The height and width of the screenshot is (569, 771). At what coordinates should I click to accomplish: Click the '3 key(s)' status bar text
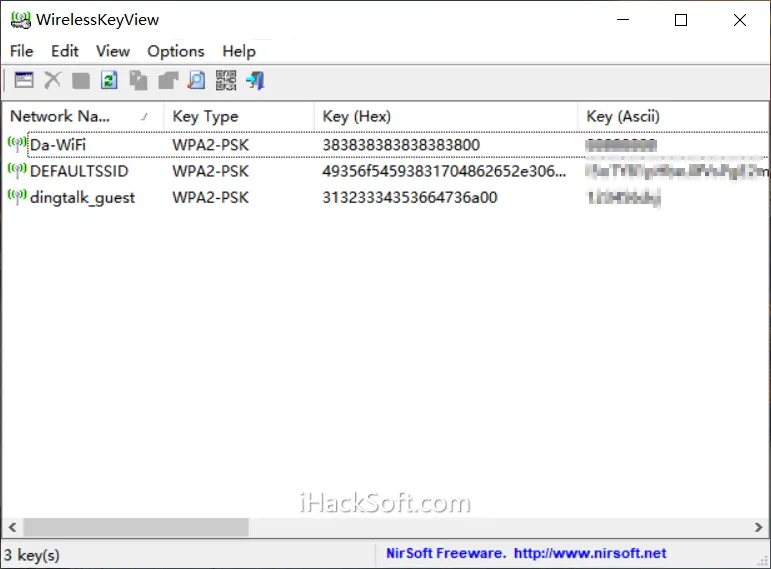32,555
